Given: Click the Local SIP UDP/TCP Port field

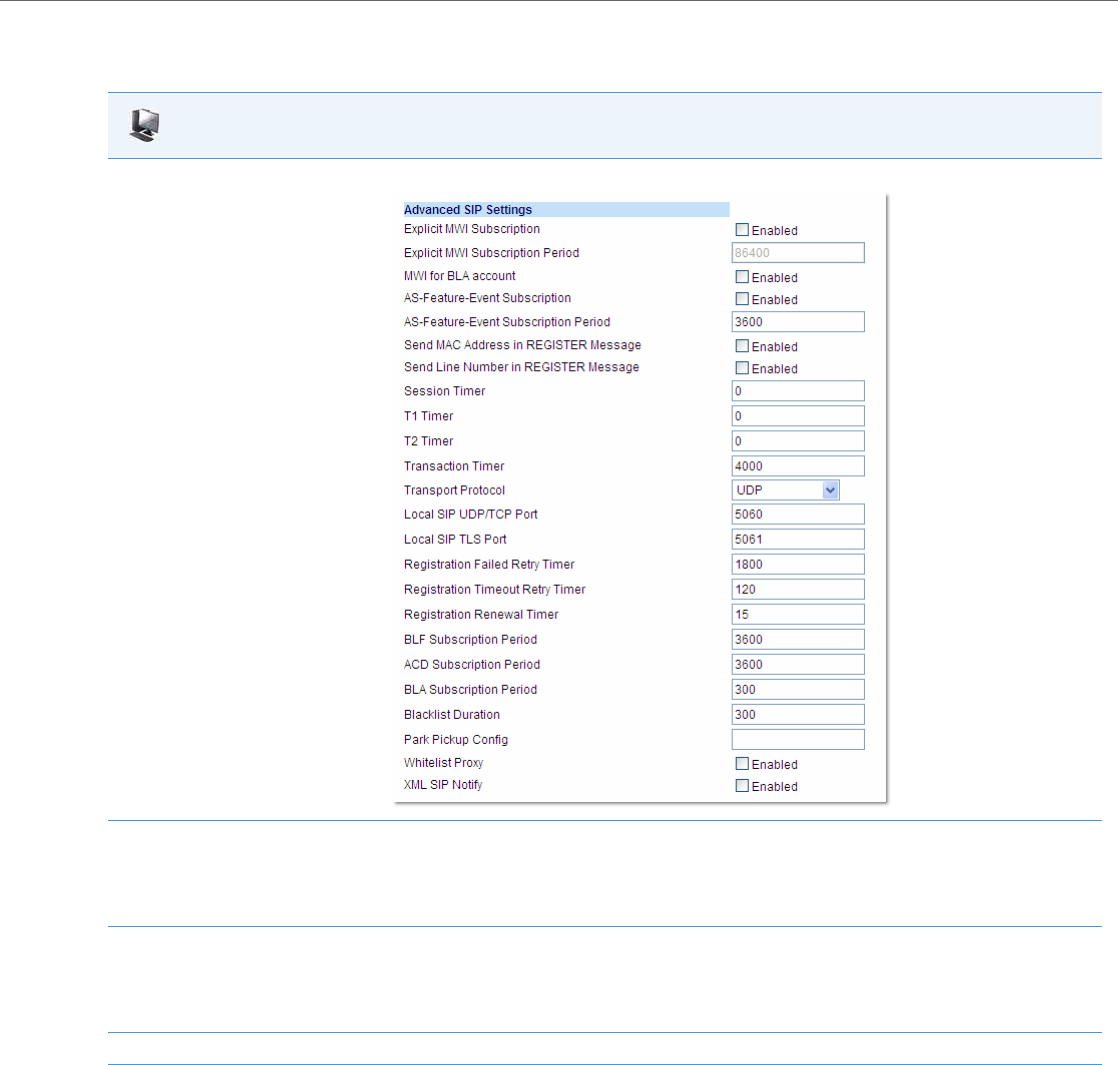Looking at the screenshot, I should (798, 514).
